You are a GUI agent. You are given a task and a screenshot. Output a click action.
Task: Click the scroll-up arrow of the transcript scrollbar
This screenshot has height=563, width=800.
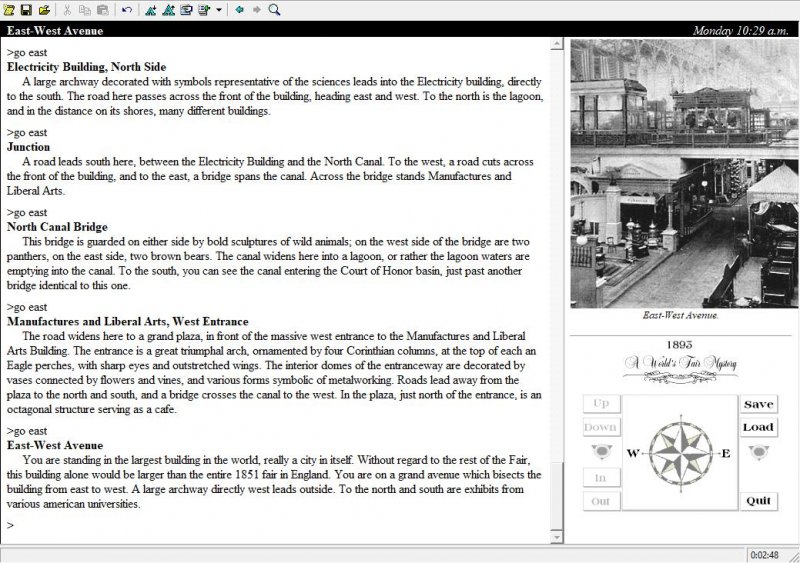[x=557, y=45]
